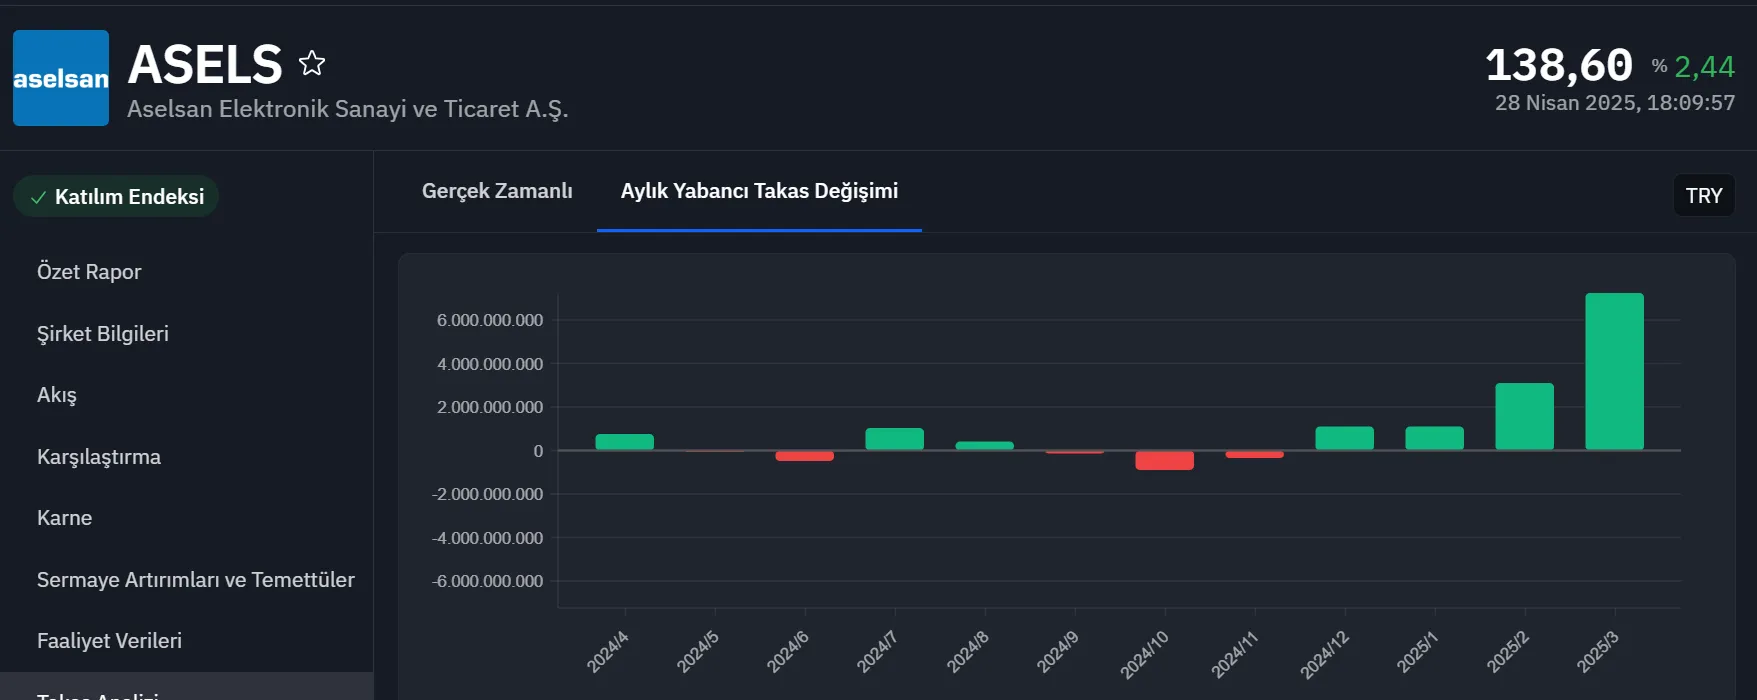The image size is (1757, 700).
Task: Click the 6.000.000.000 axis label
Action: tap(490, 320)
